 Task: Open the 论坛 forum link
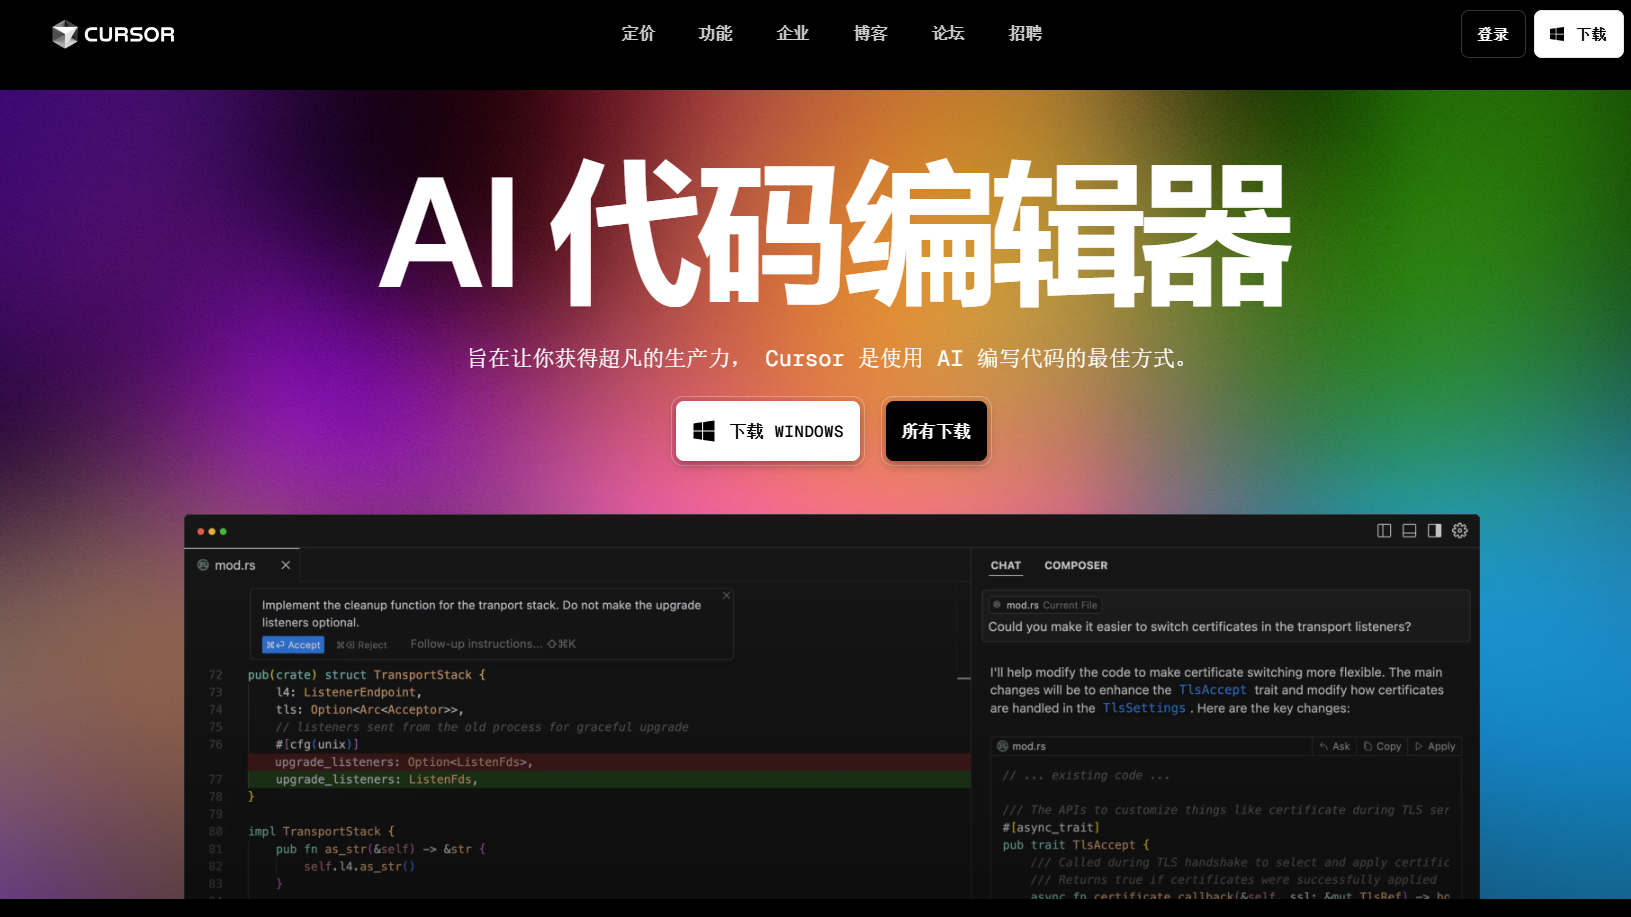click(x=948, y=34)
